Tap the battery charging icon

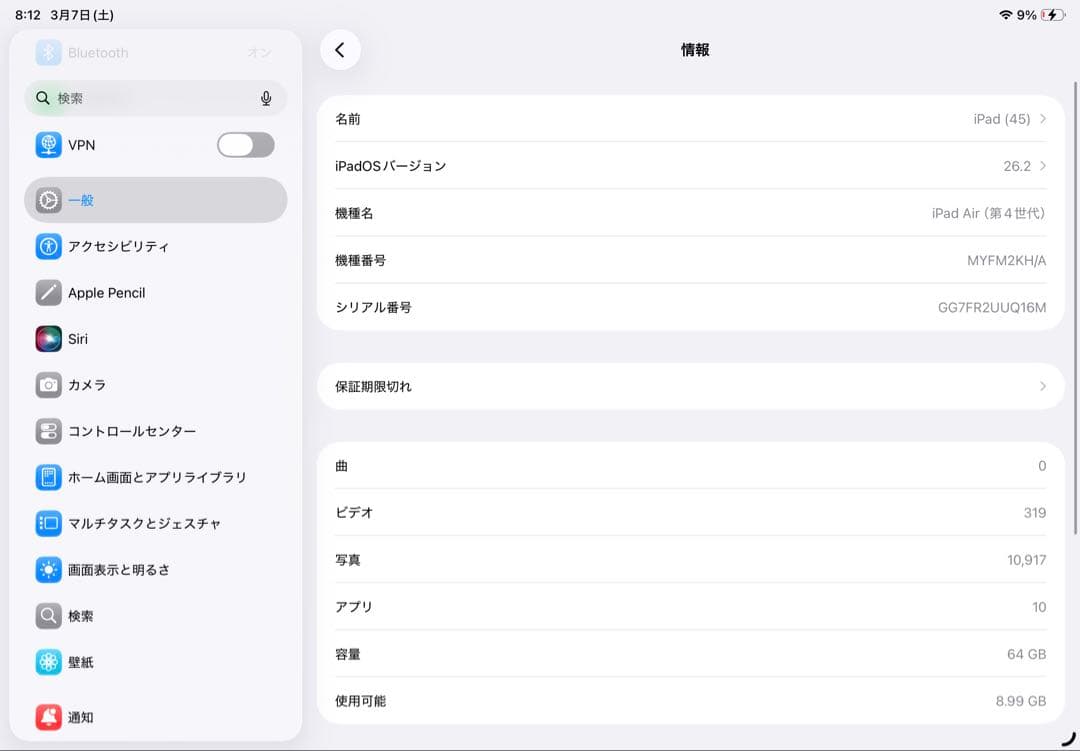click(x=1052, y=14)
